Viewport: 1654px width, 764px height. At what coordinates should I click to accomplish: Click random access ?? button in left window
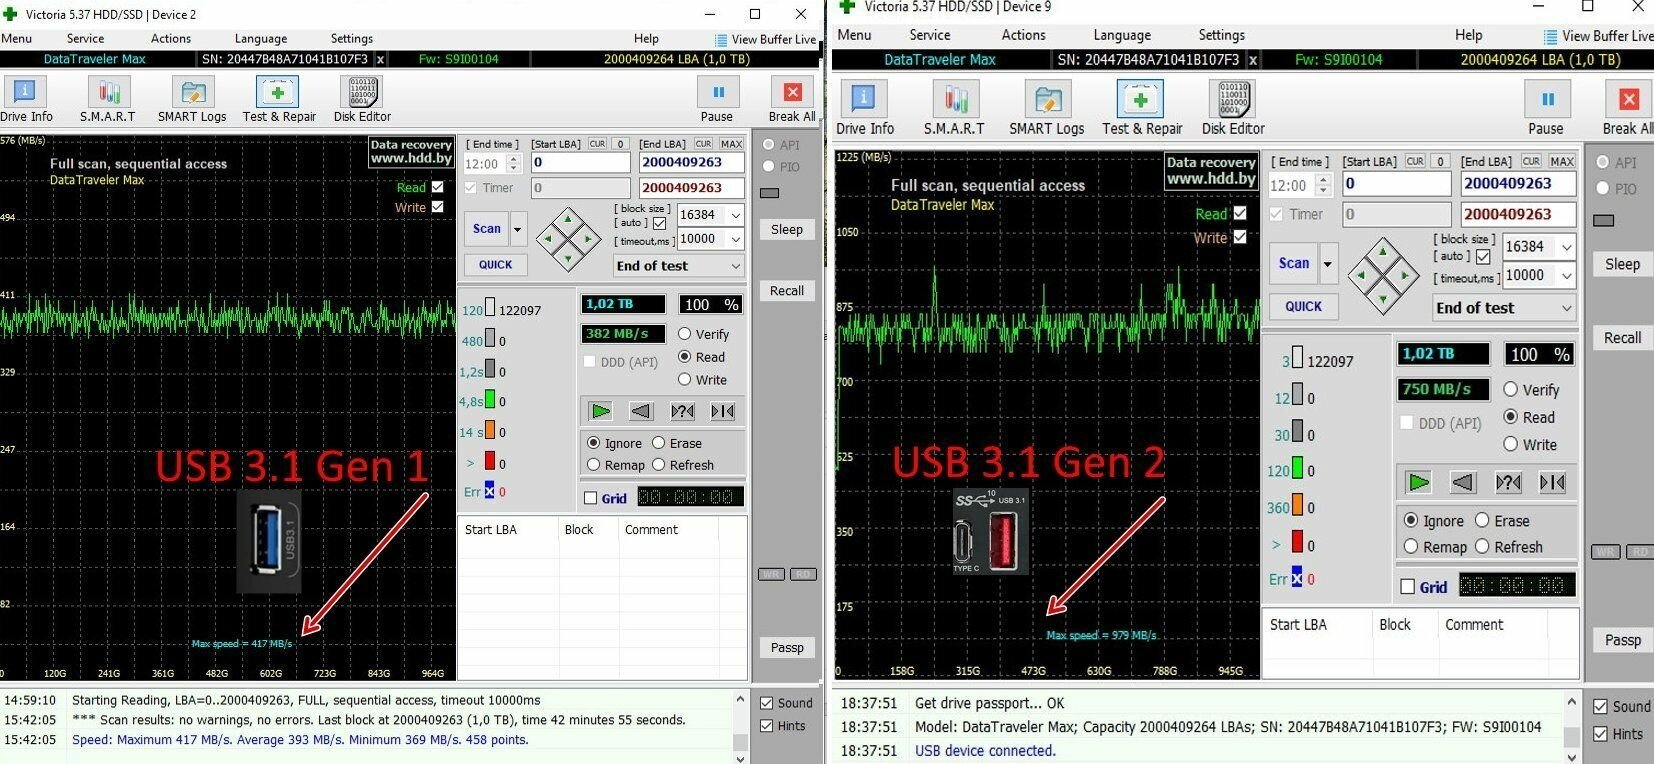coord(682,411)
